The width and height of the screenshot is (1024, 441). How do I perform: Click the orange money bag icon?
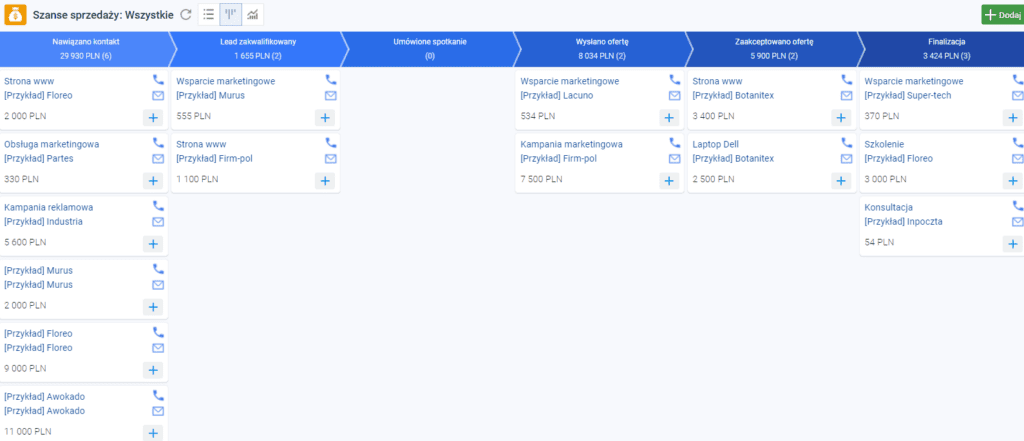(16, 15)
